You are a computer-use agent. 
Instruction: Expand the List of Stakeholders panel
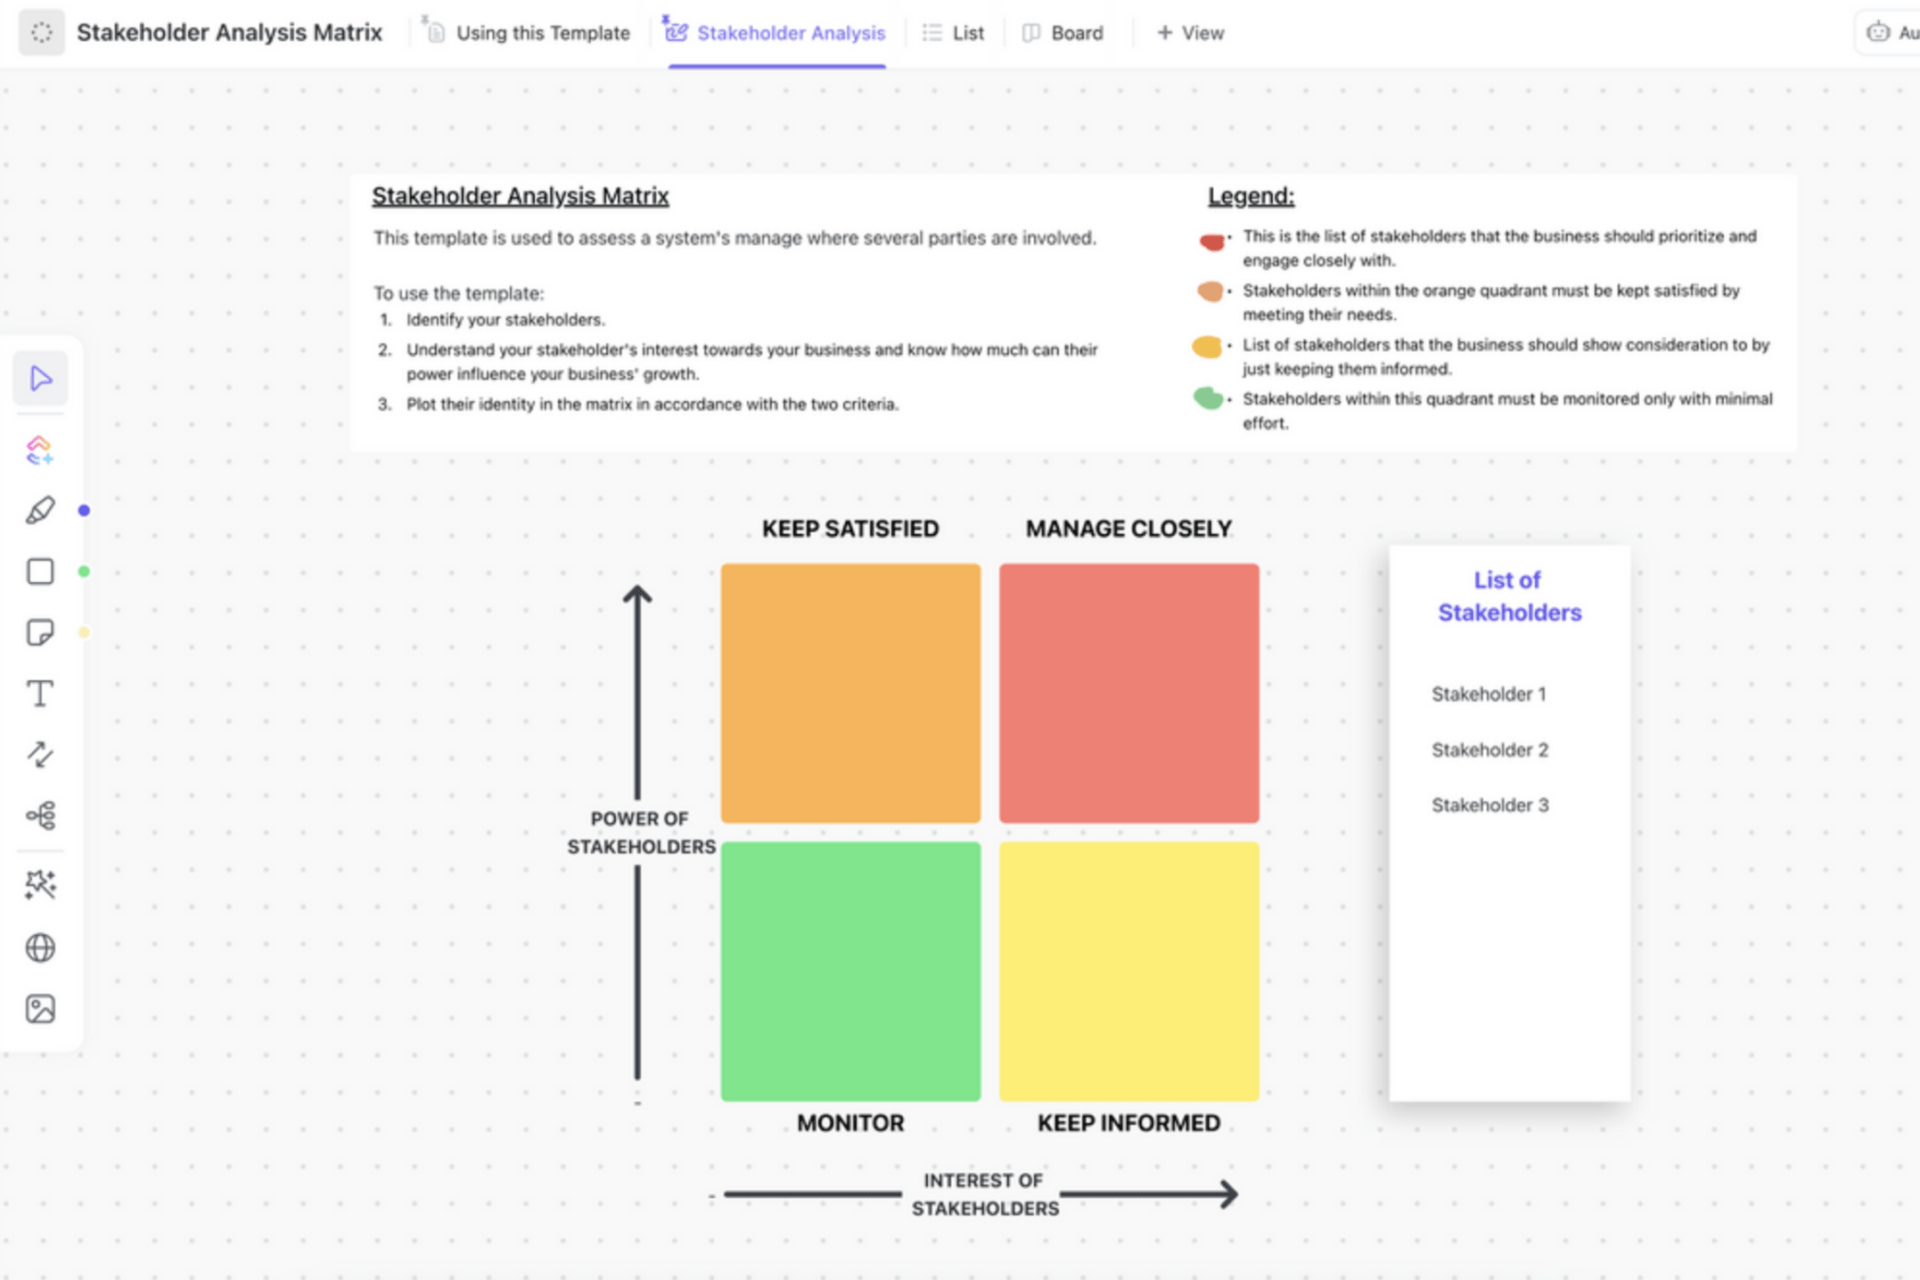coord(1510,596)
